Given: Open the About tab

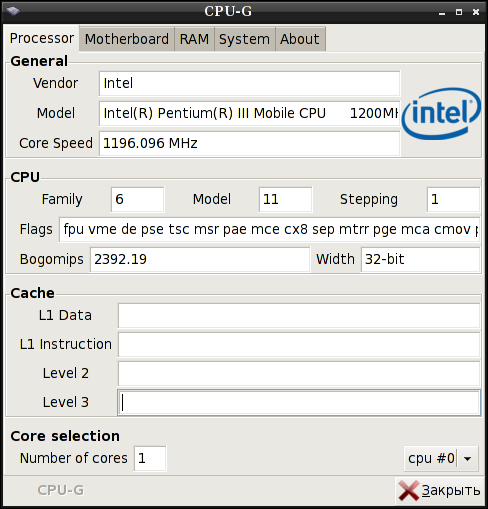Looking at the screenshot, I should (300, 39).
